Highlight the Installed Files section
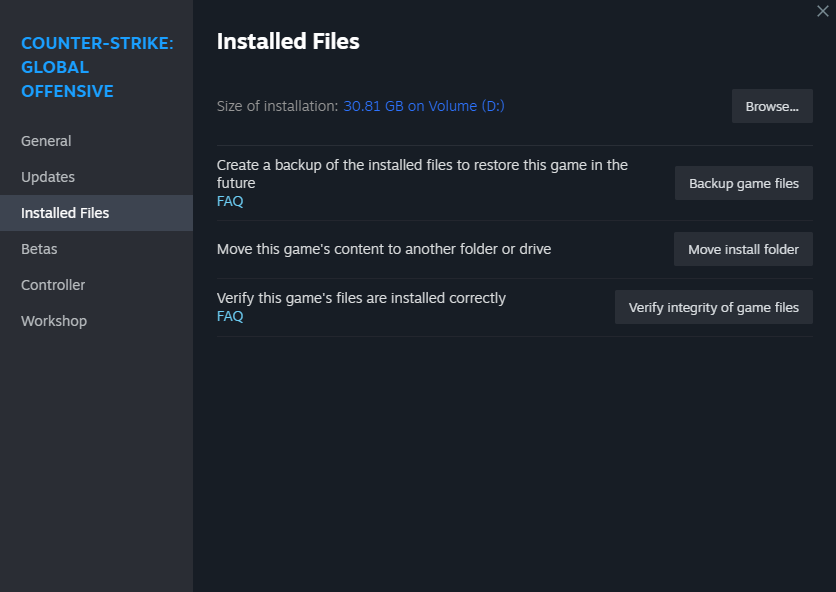836x592 pixels. point(65,213)
